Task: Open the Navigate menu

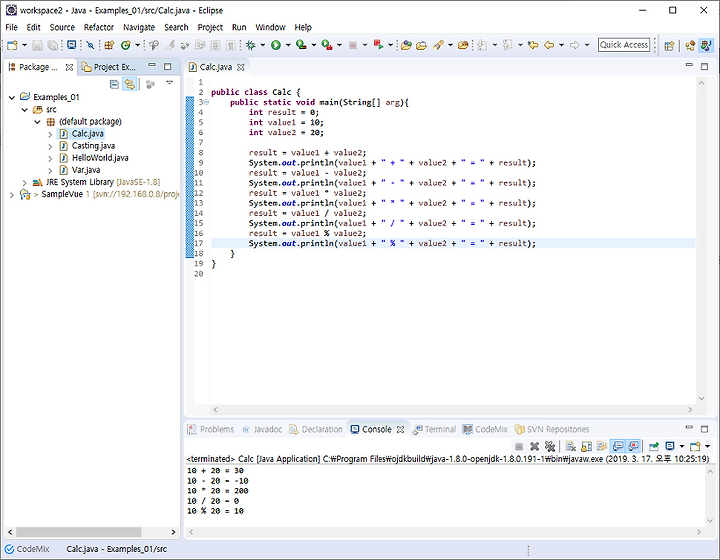Action: pos(139,27)
